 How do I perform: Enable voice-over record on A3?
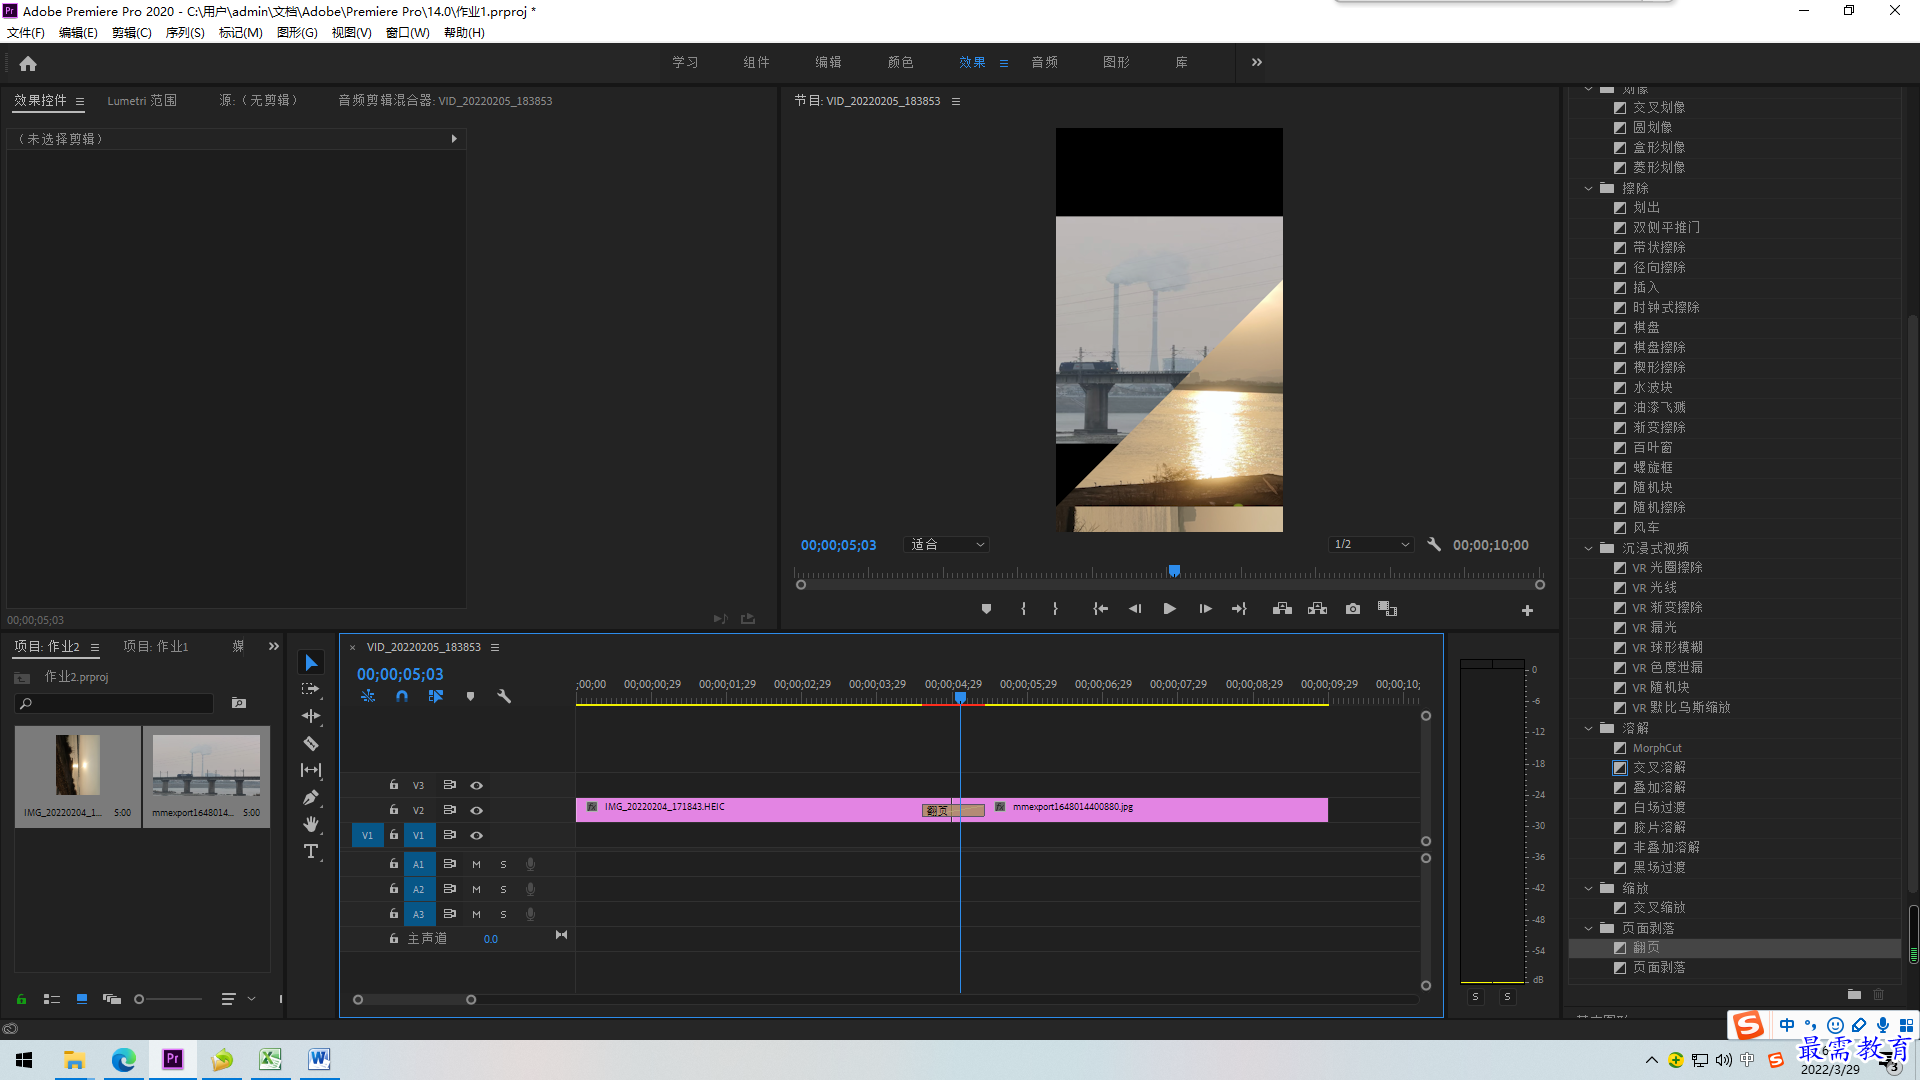(x=530, y=914)
